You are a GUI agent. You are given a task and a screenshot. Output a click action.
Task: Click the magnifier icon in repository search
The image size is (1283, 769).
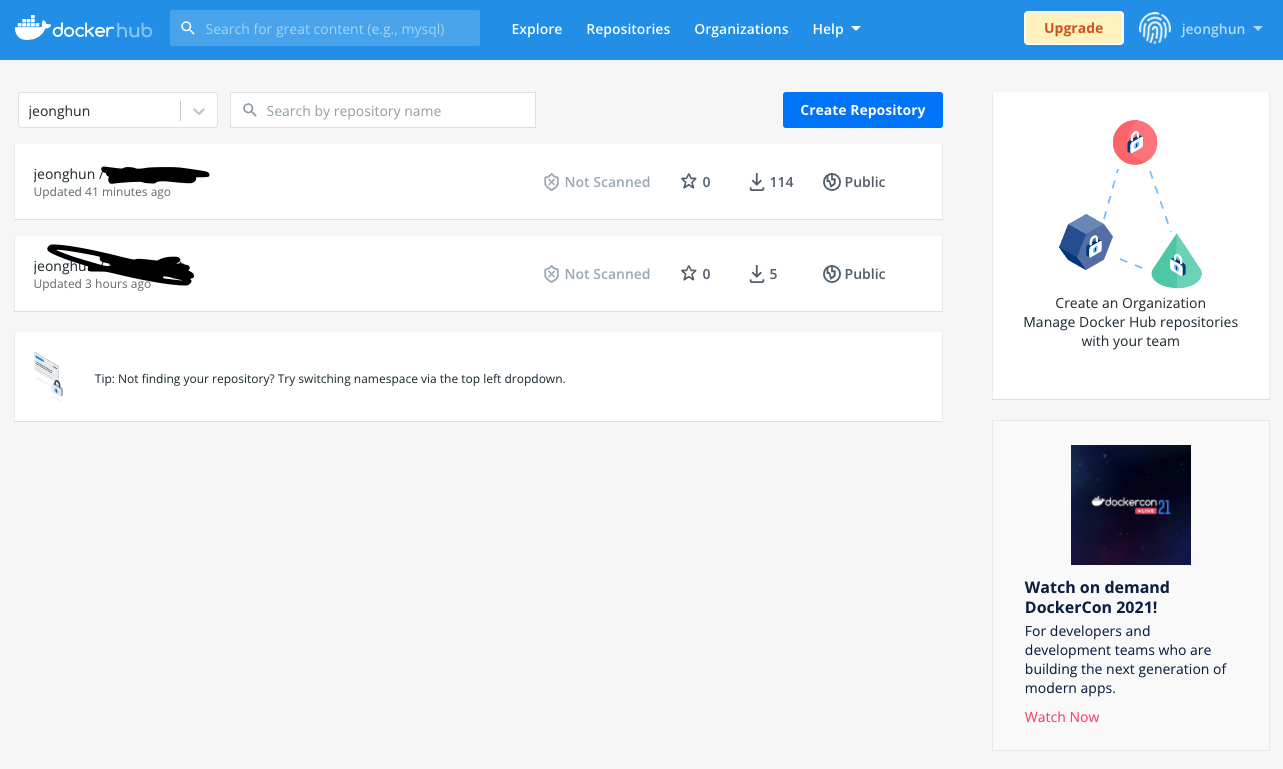tap(249, 110)
